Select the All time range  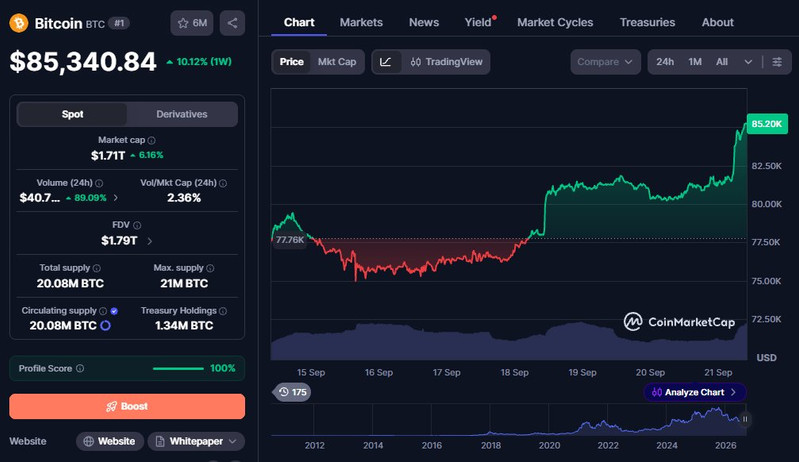point(722,62)
